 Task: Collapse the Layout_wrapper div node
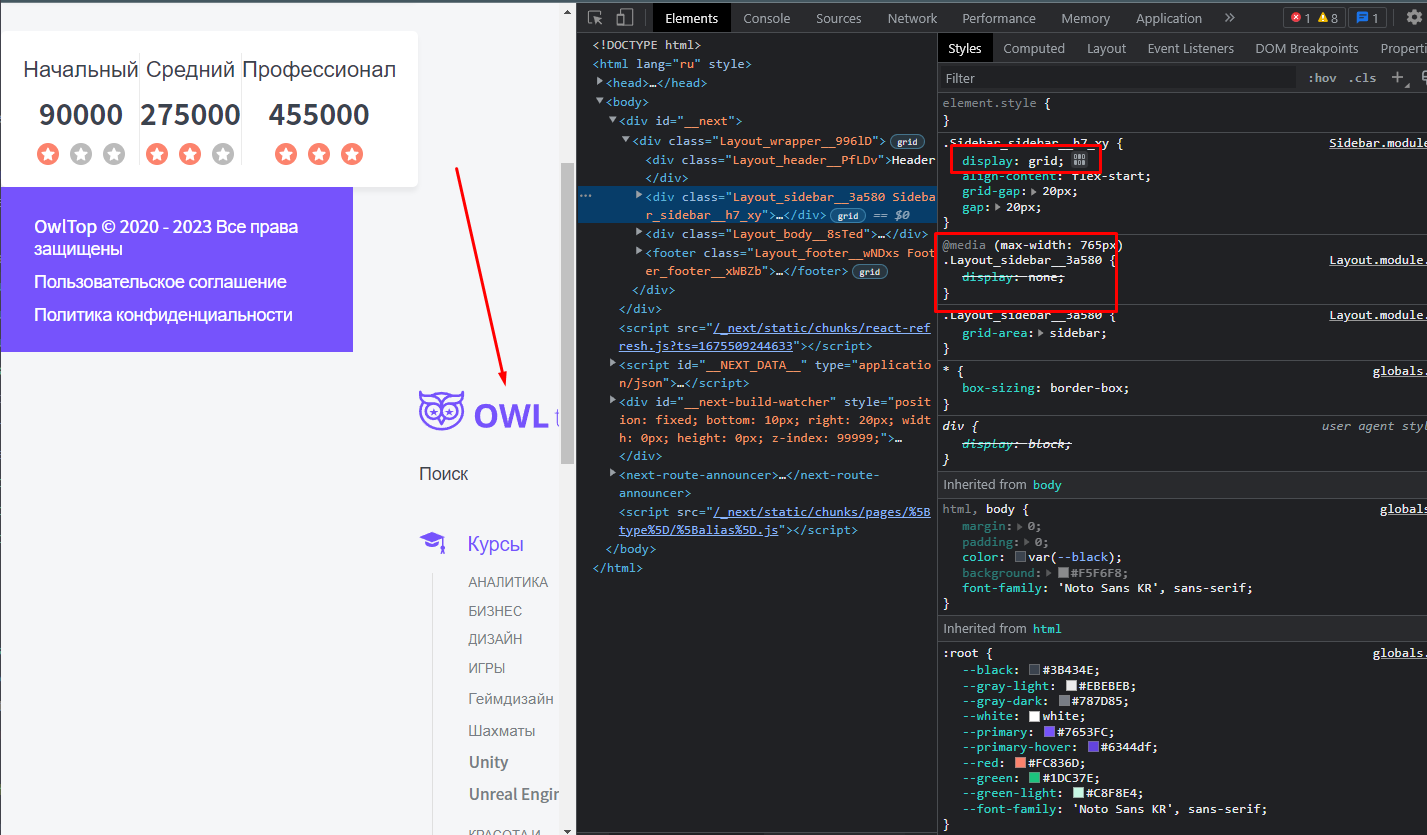point(625,140)
